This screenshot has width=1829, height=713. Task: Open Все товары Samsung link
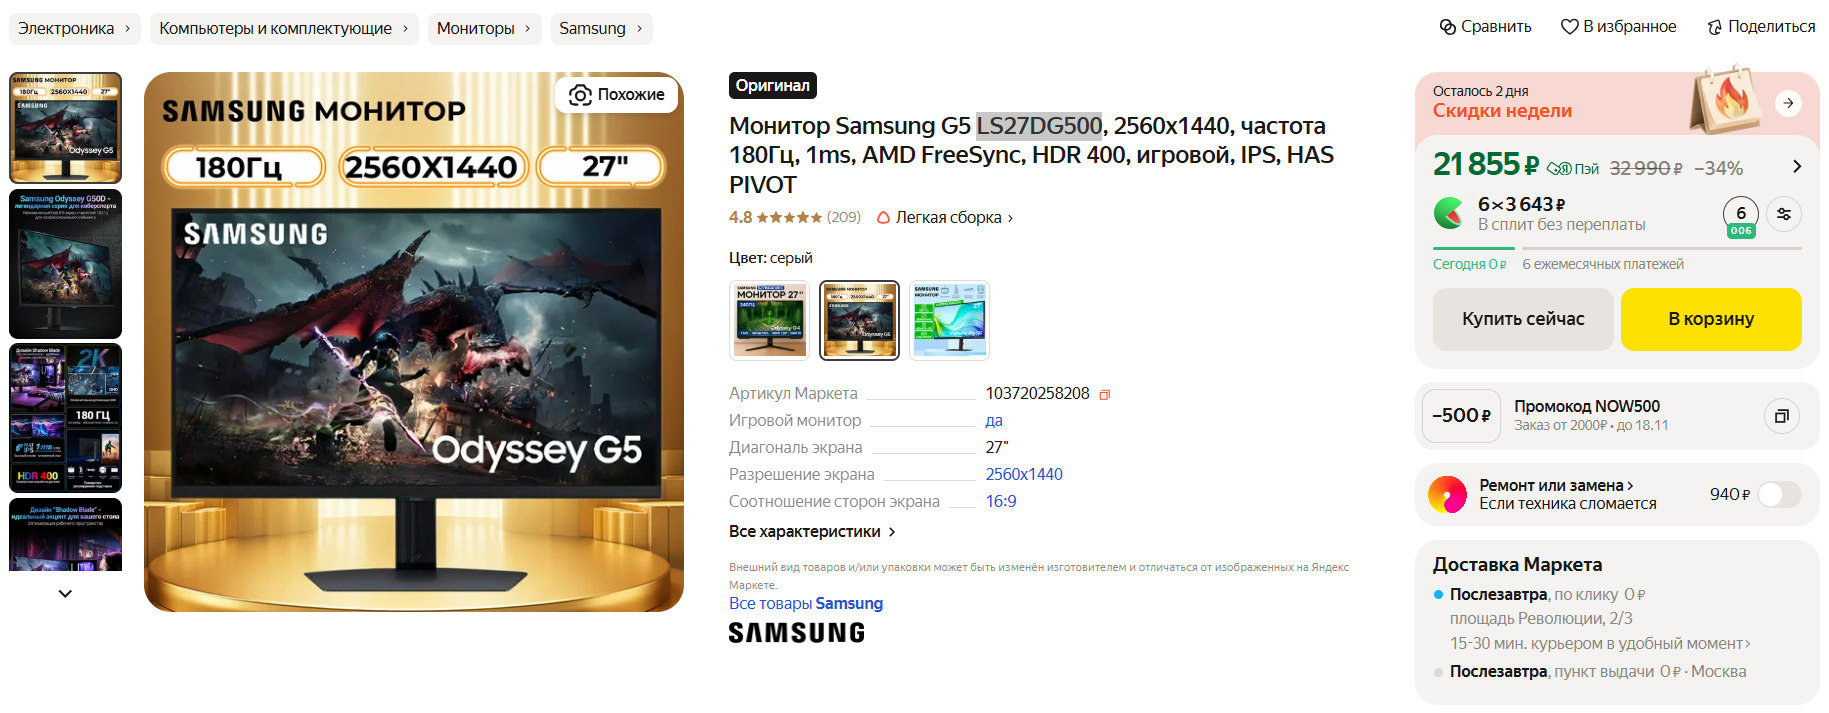click(806, 603)
